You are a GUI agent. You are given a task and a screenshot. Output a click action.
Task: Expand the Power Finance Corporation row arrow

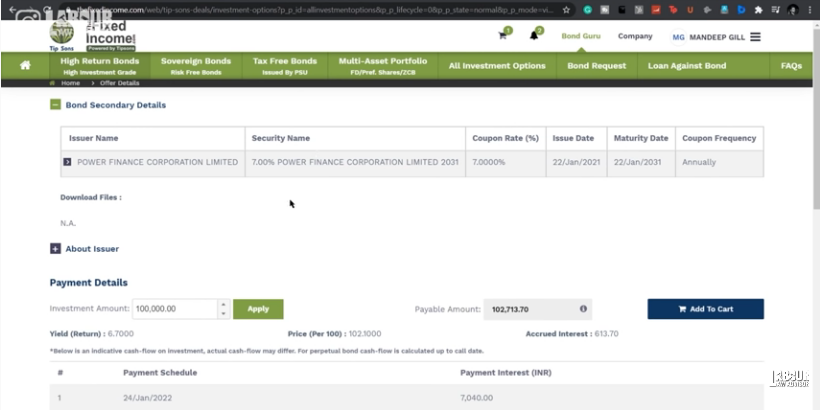click(x=67, y=162)
